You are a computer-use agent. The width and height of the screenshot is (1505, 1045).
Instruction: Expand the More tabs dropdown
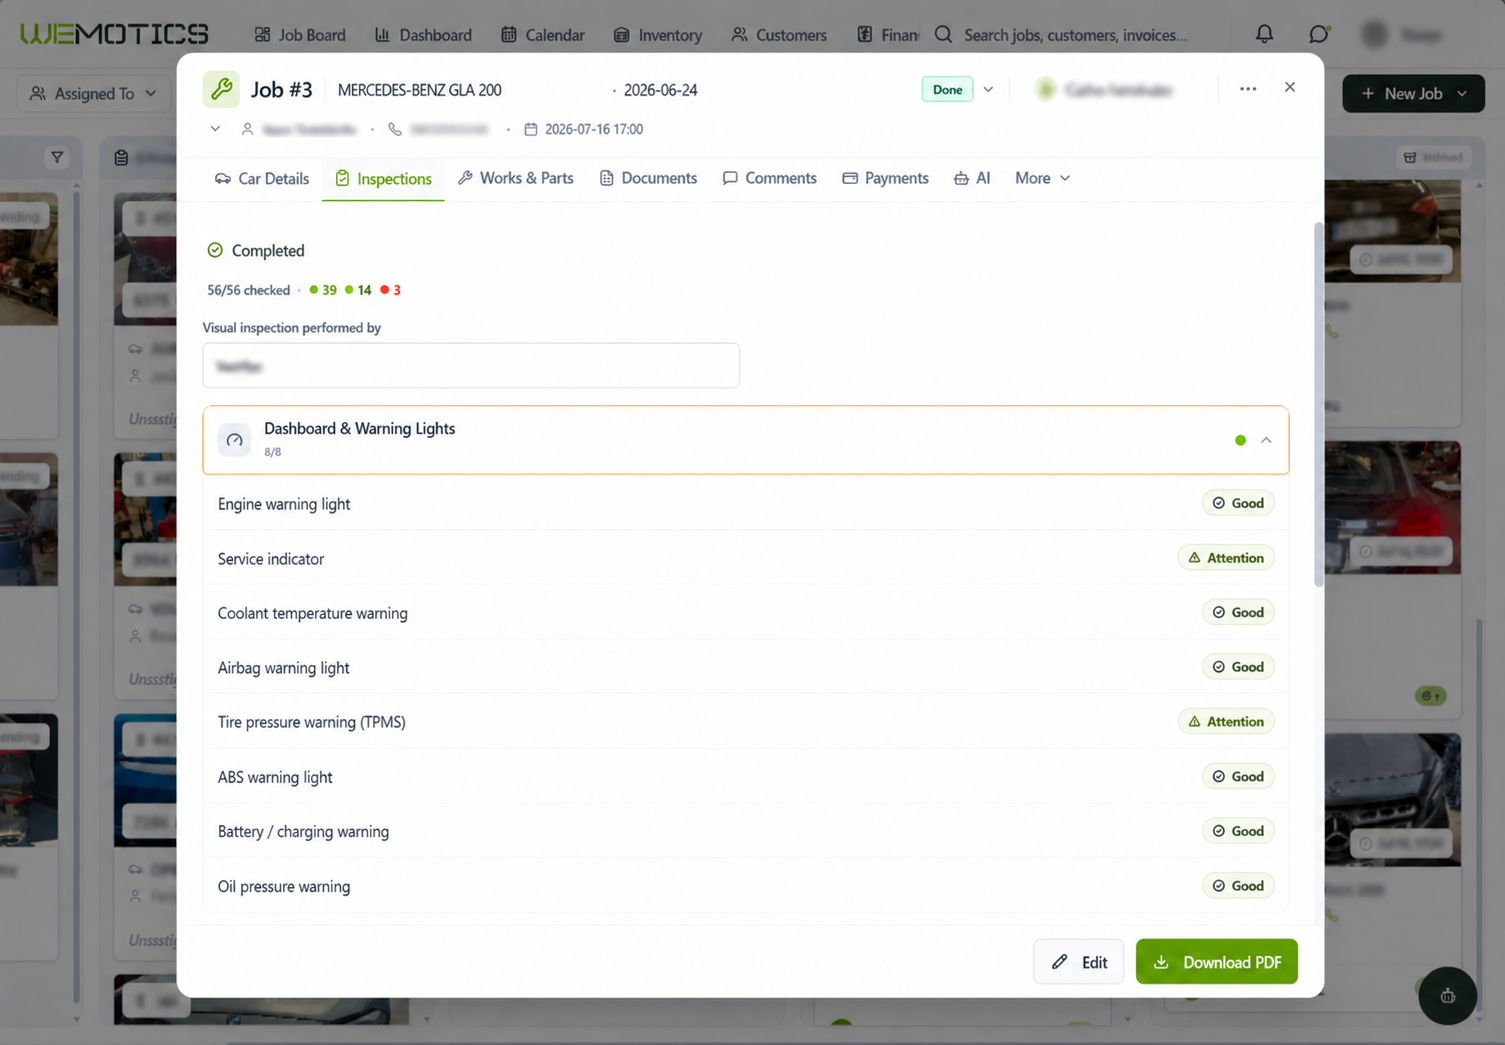click(x=1042, y=178)
